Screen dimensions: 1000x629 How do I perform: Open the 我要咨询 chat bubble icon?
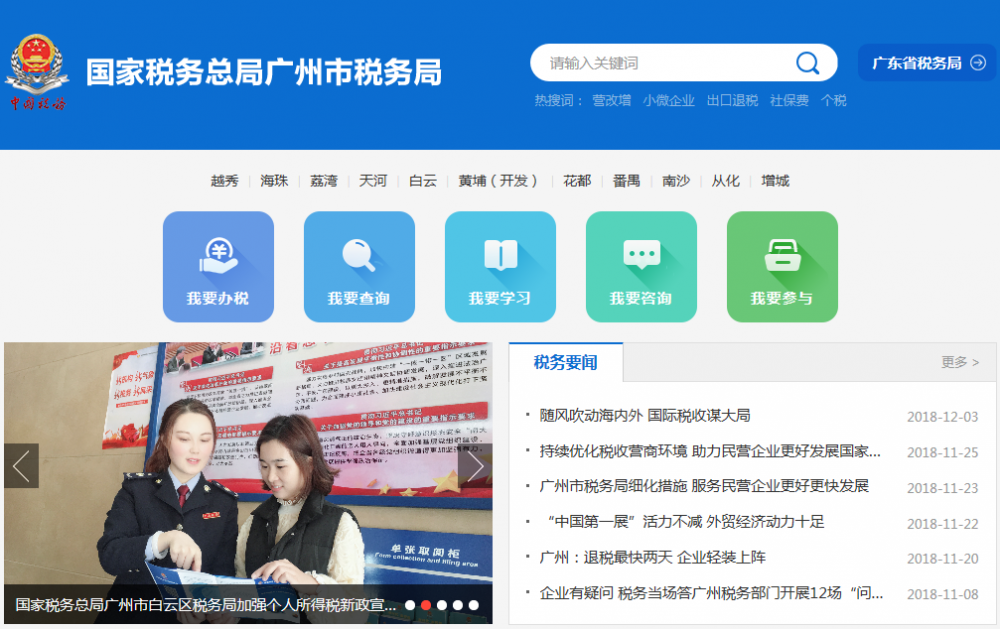(x=641, y=266)
